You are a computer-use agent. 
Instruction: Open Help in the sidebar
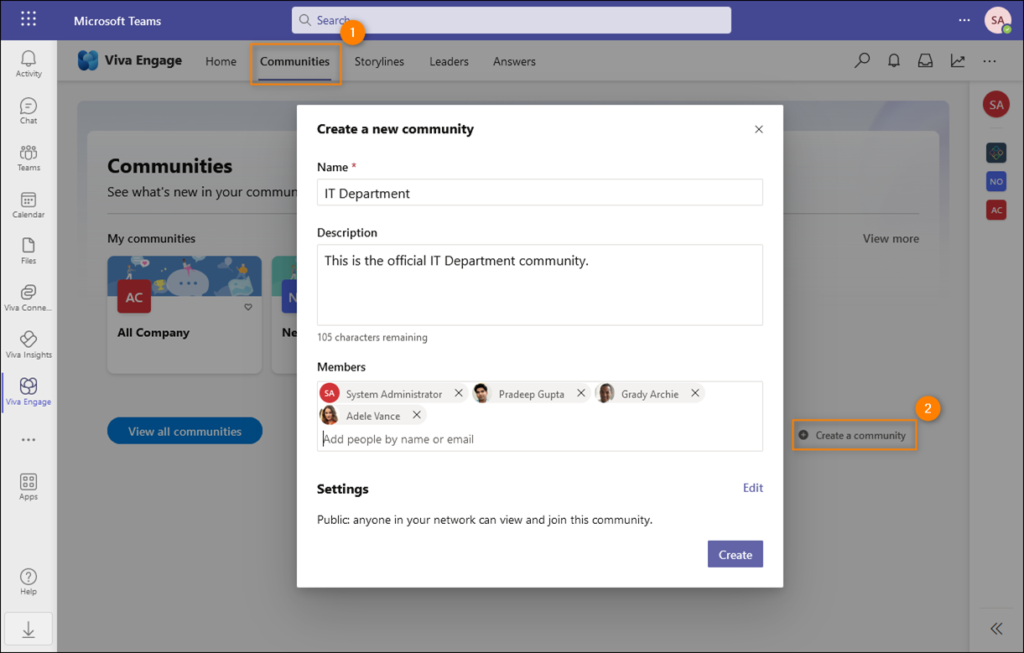point(28,582)
